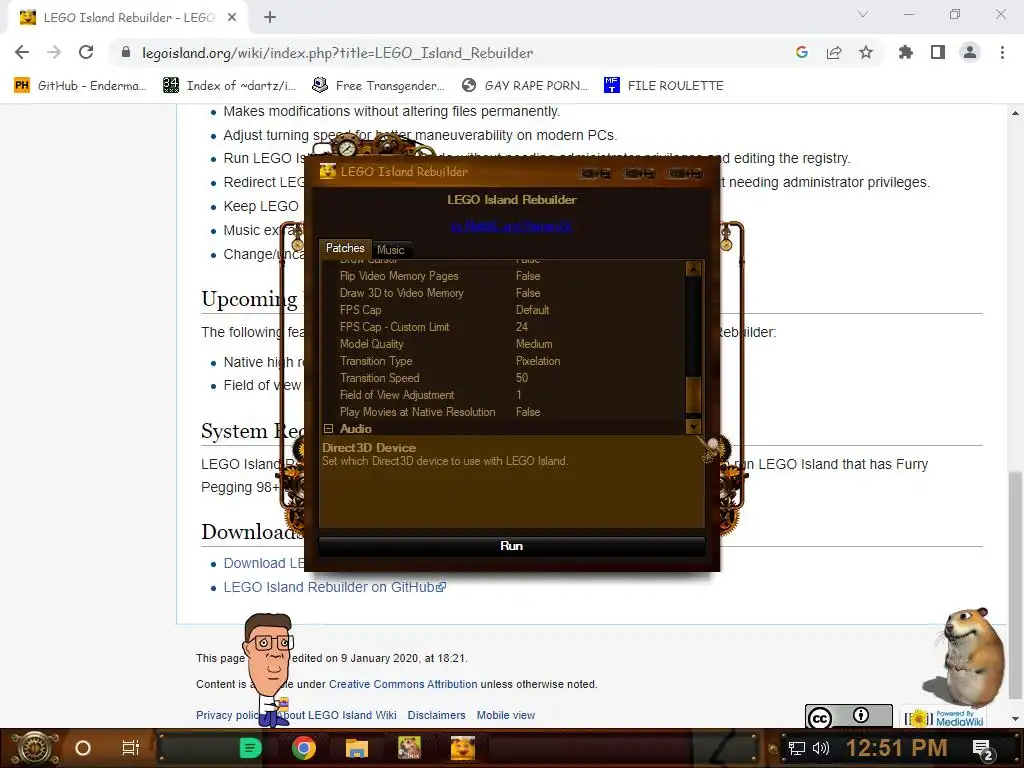Open the Creative Commons Attribution link
Screen dimensions: 1024x768
pos(403,684)
